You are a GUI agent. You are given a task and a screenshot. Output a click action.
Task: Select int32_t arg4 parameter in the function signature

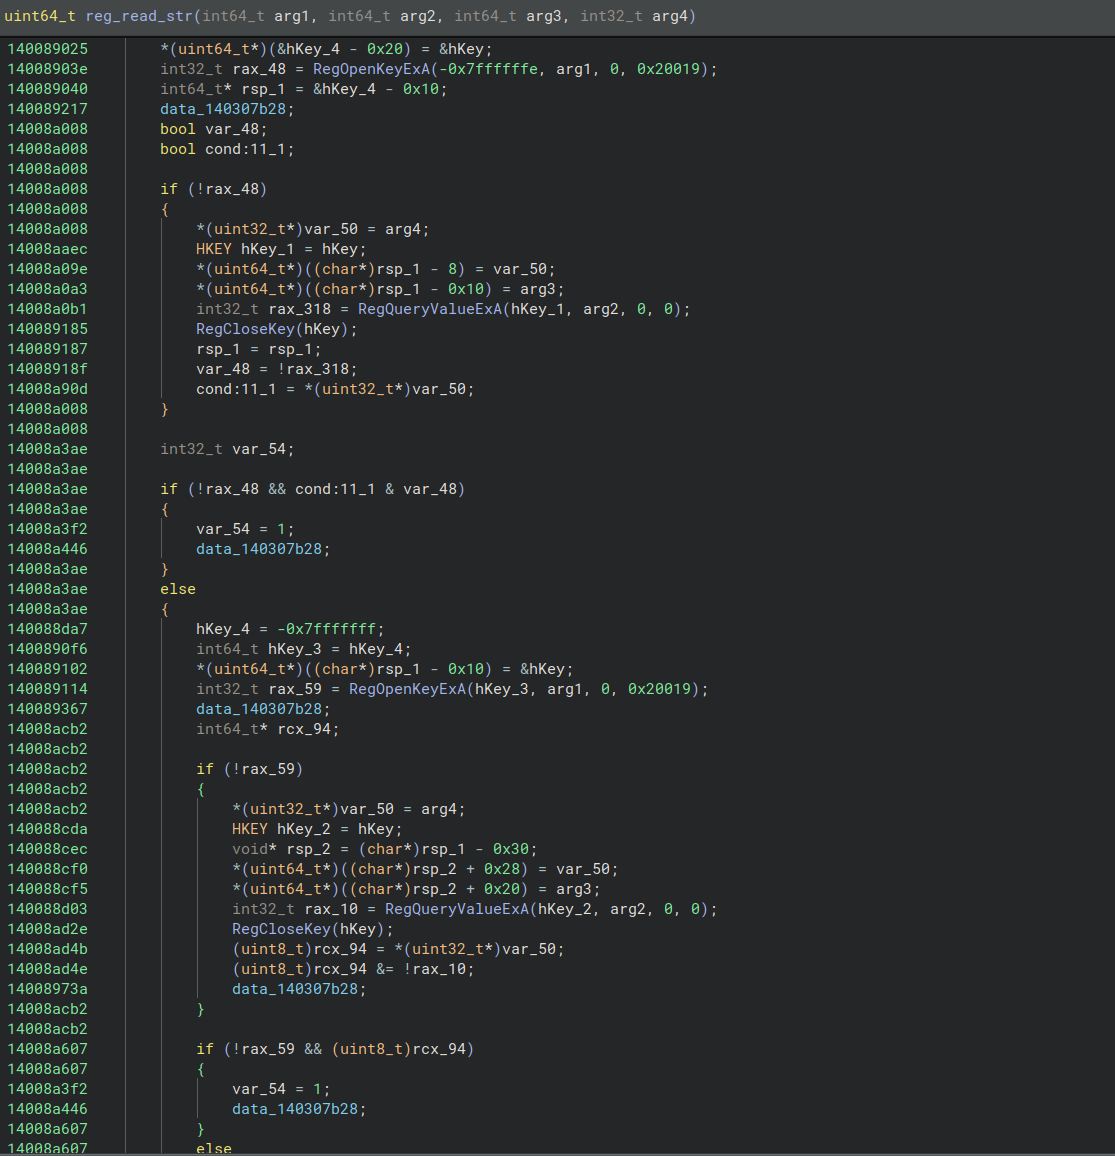coord(633,16)
